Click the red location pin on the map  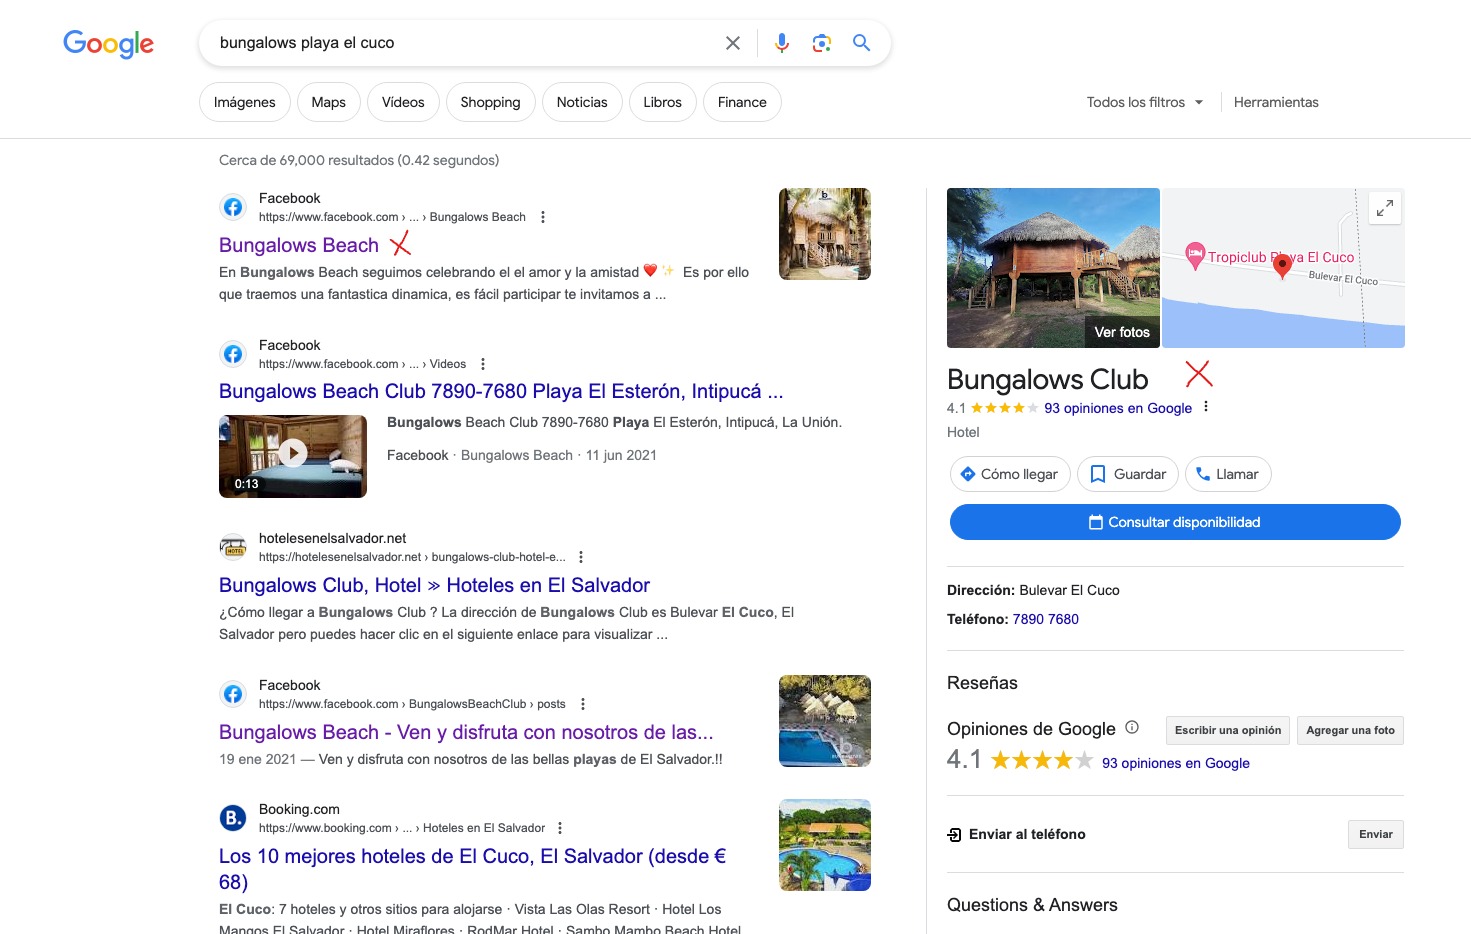(x=1283, y=266)
